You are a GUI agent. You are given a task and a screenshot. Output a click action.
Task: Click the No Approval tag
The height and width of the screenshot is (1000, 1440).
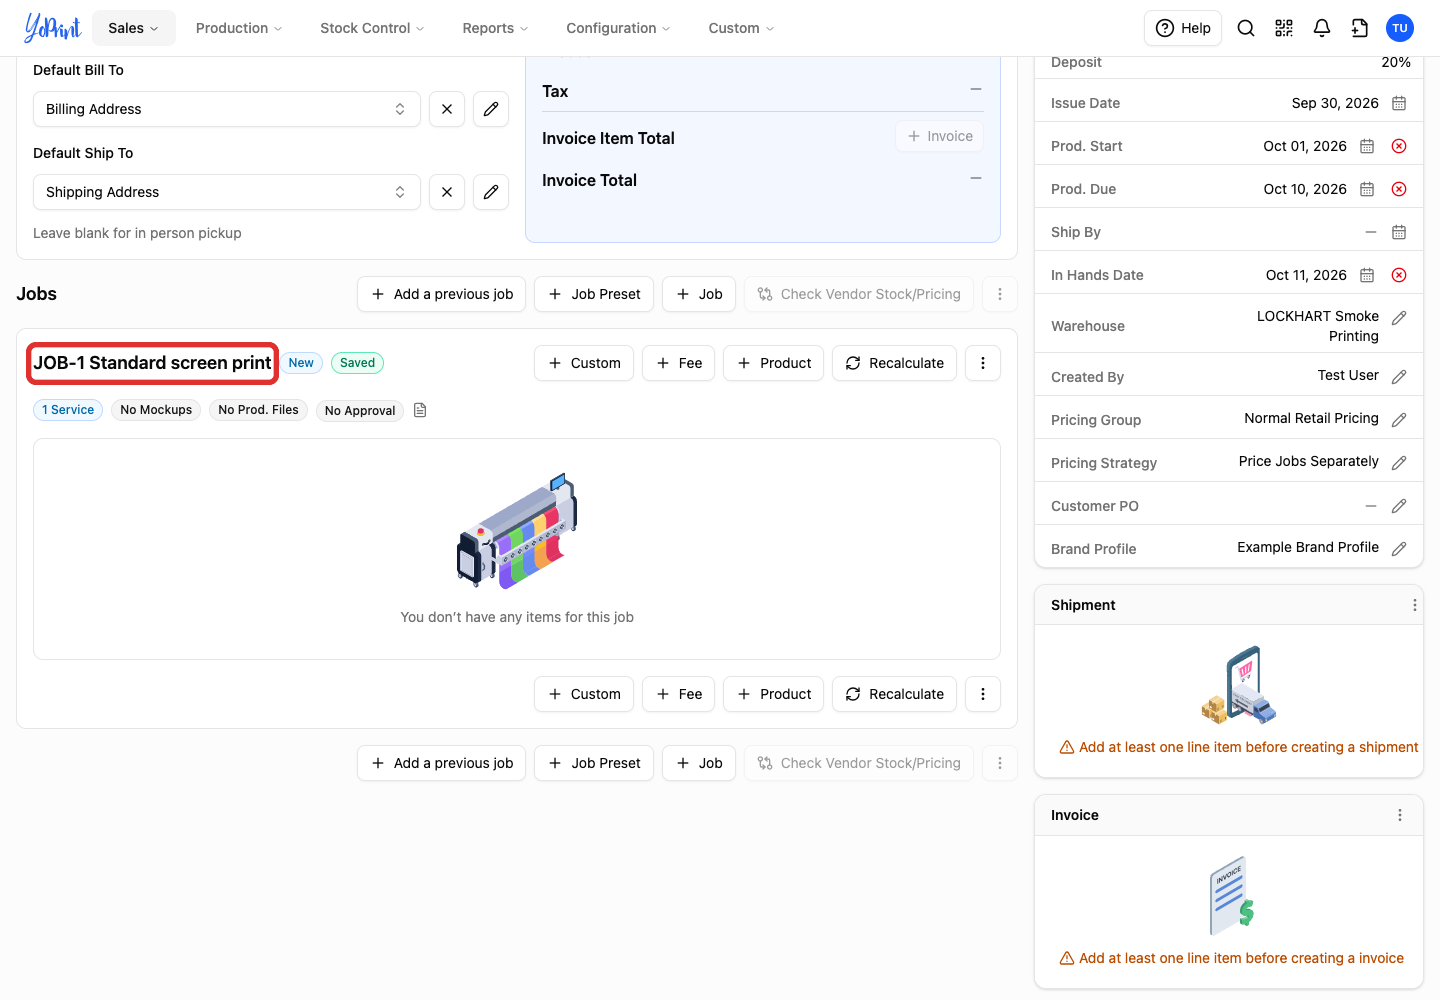tap(360, 410)
